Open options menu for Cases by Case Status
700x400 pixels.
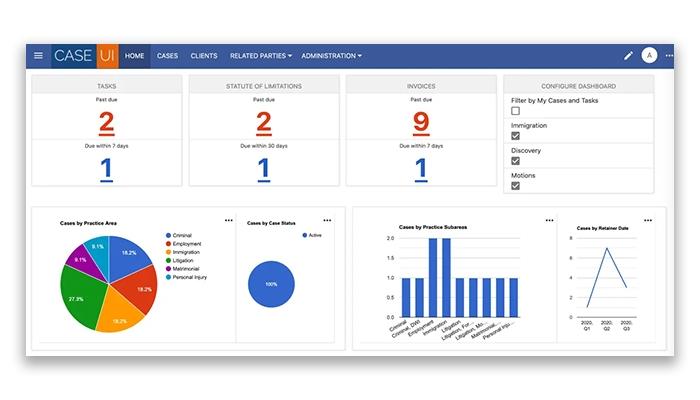(327, 220)
